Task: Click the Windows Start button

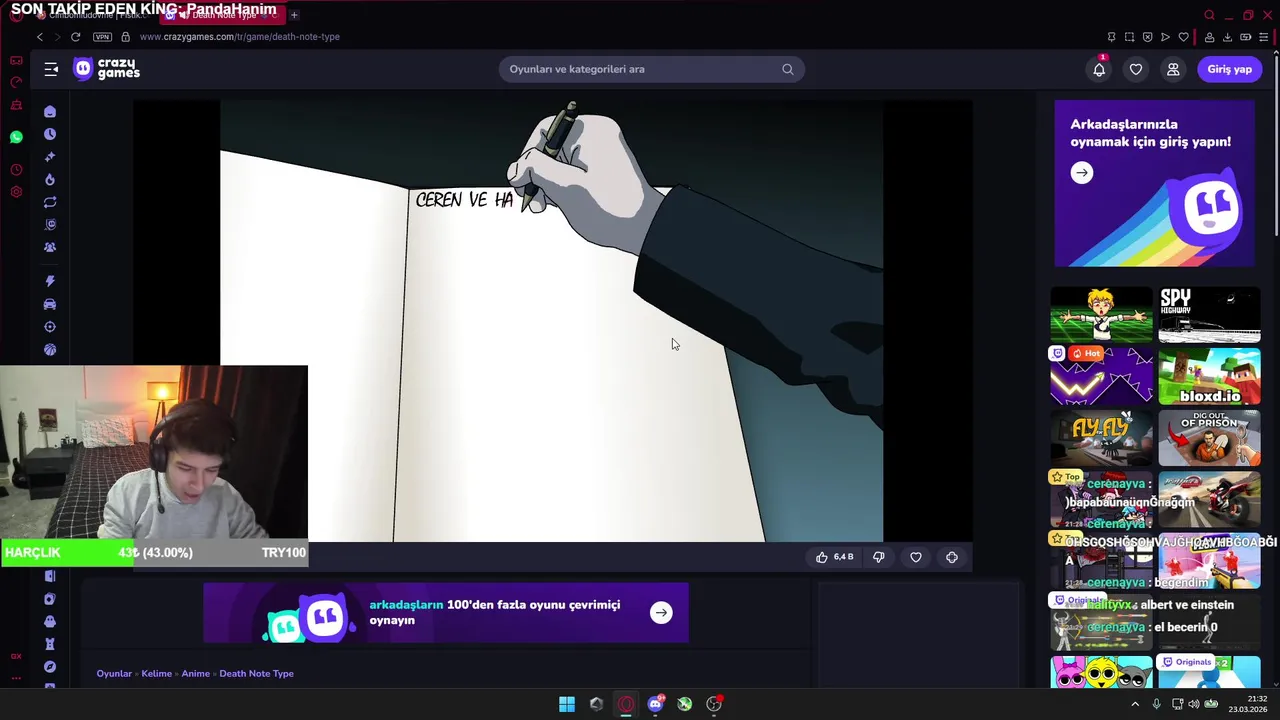Action: click(x=567, y=704)
